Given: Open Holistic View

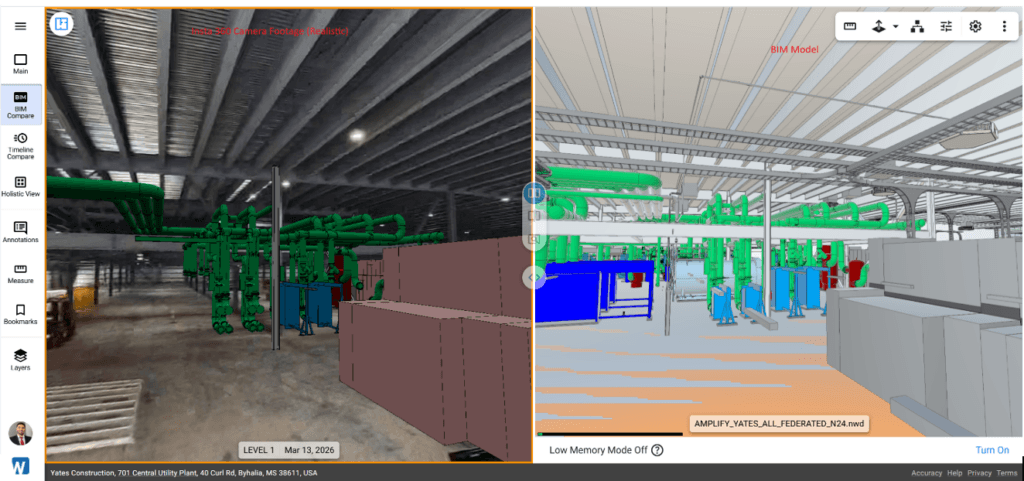Looking at the screenshot, I should (x=20, y=186).
